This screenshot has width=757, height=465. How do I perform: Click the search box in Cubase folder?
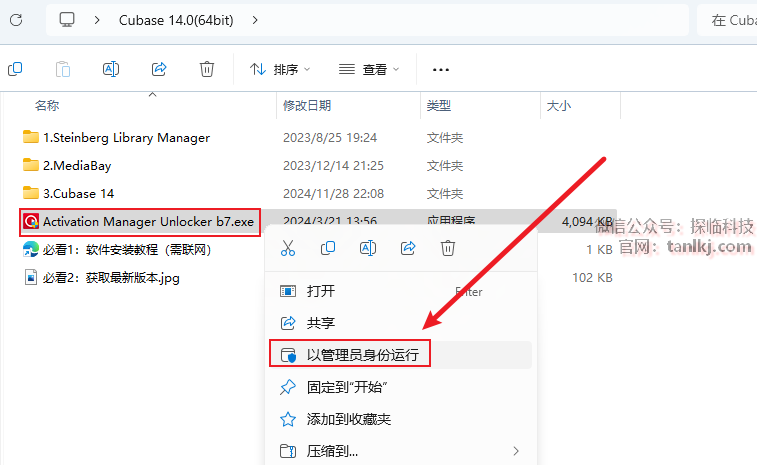[727, 20]
